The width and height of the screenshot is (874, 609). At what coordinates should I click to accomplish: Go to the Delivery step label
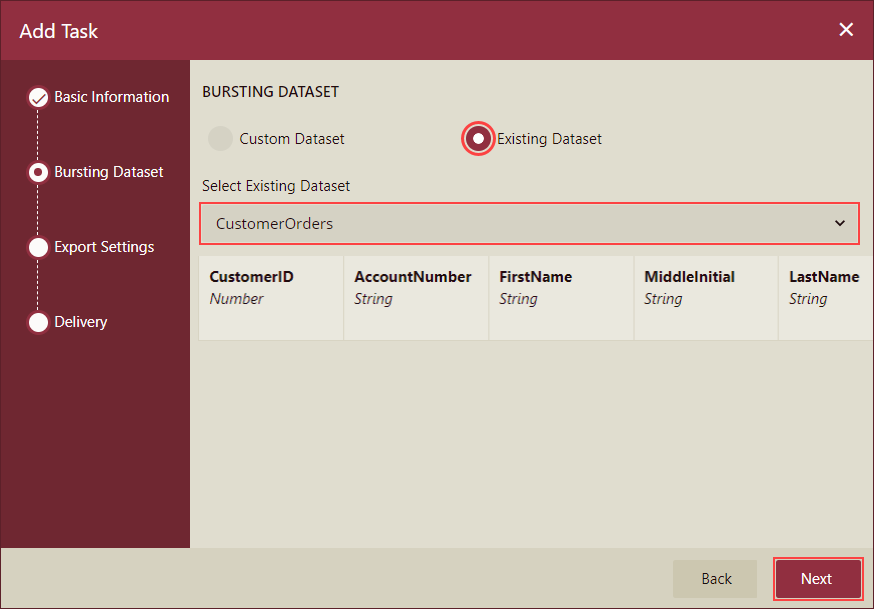coord(80,322)
